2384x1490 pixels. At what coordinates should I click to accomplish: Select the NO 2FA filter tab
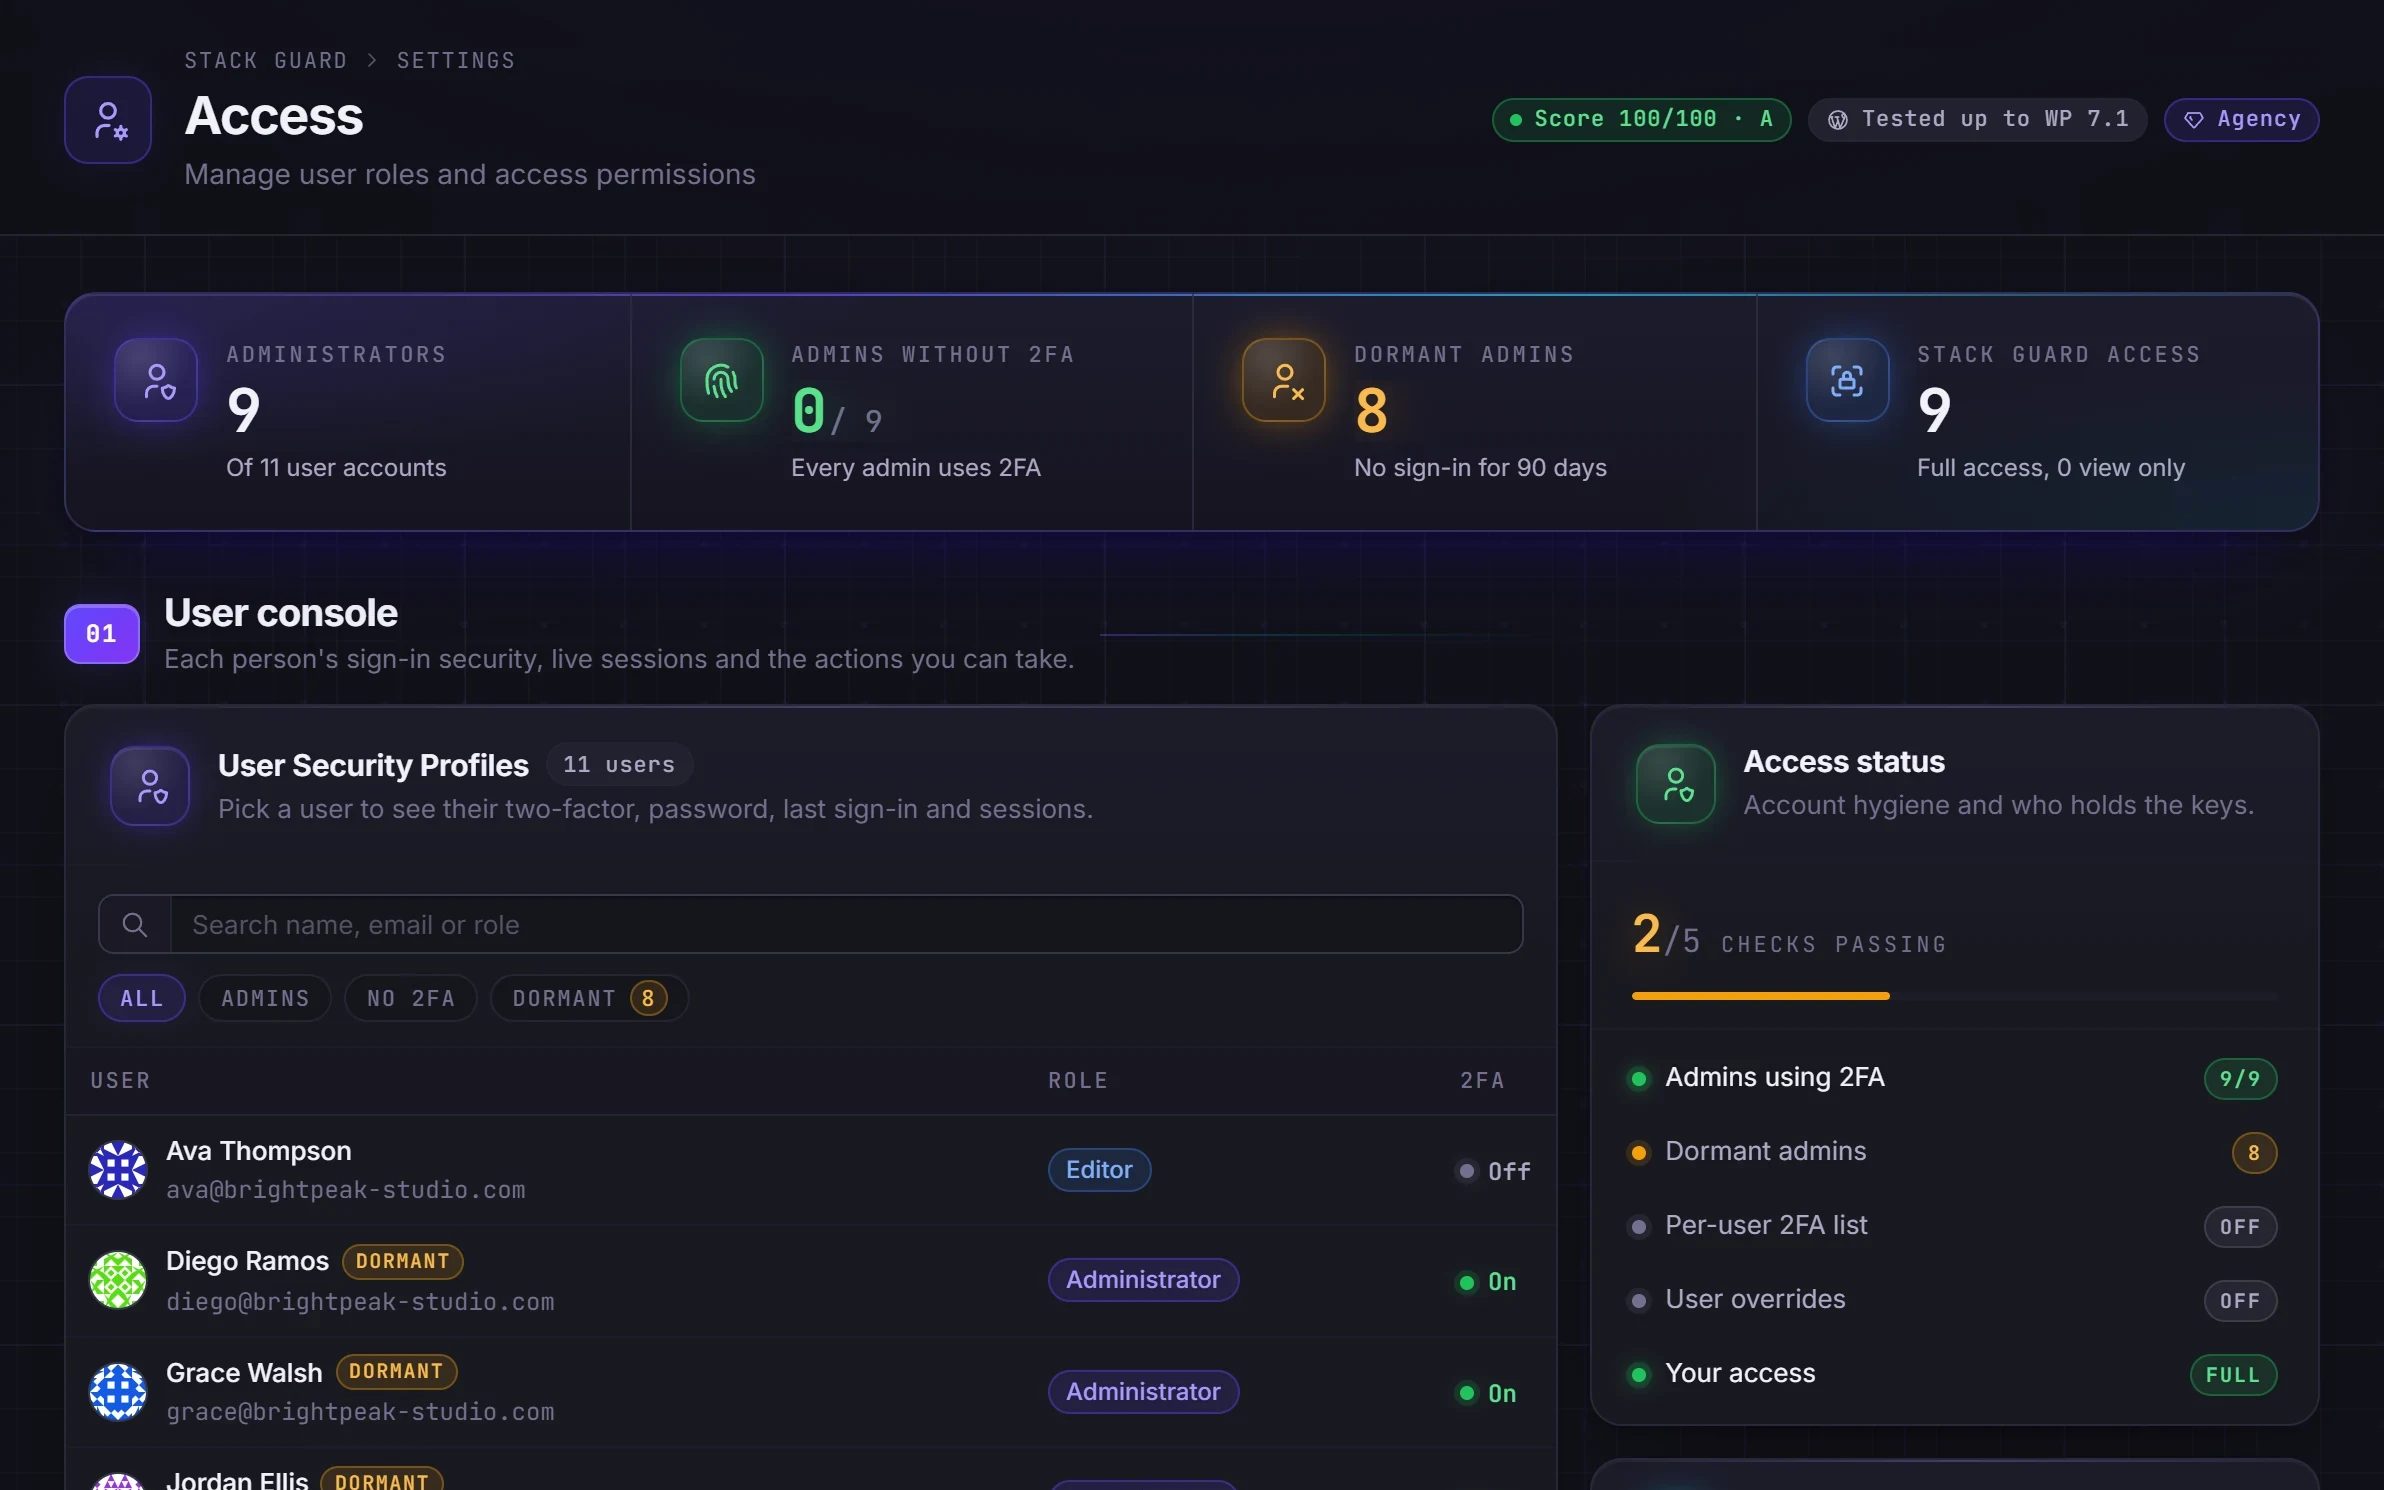point(411,998)
